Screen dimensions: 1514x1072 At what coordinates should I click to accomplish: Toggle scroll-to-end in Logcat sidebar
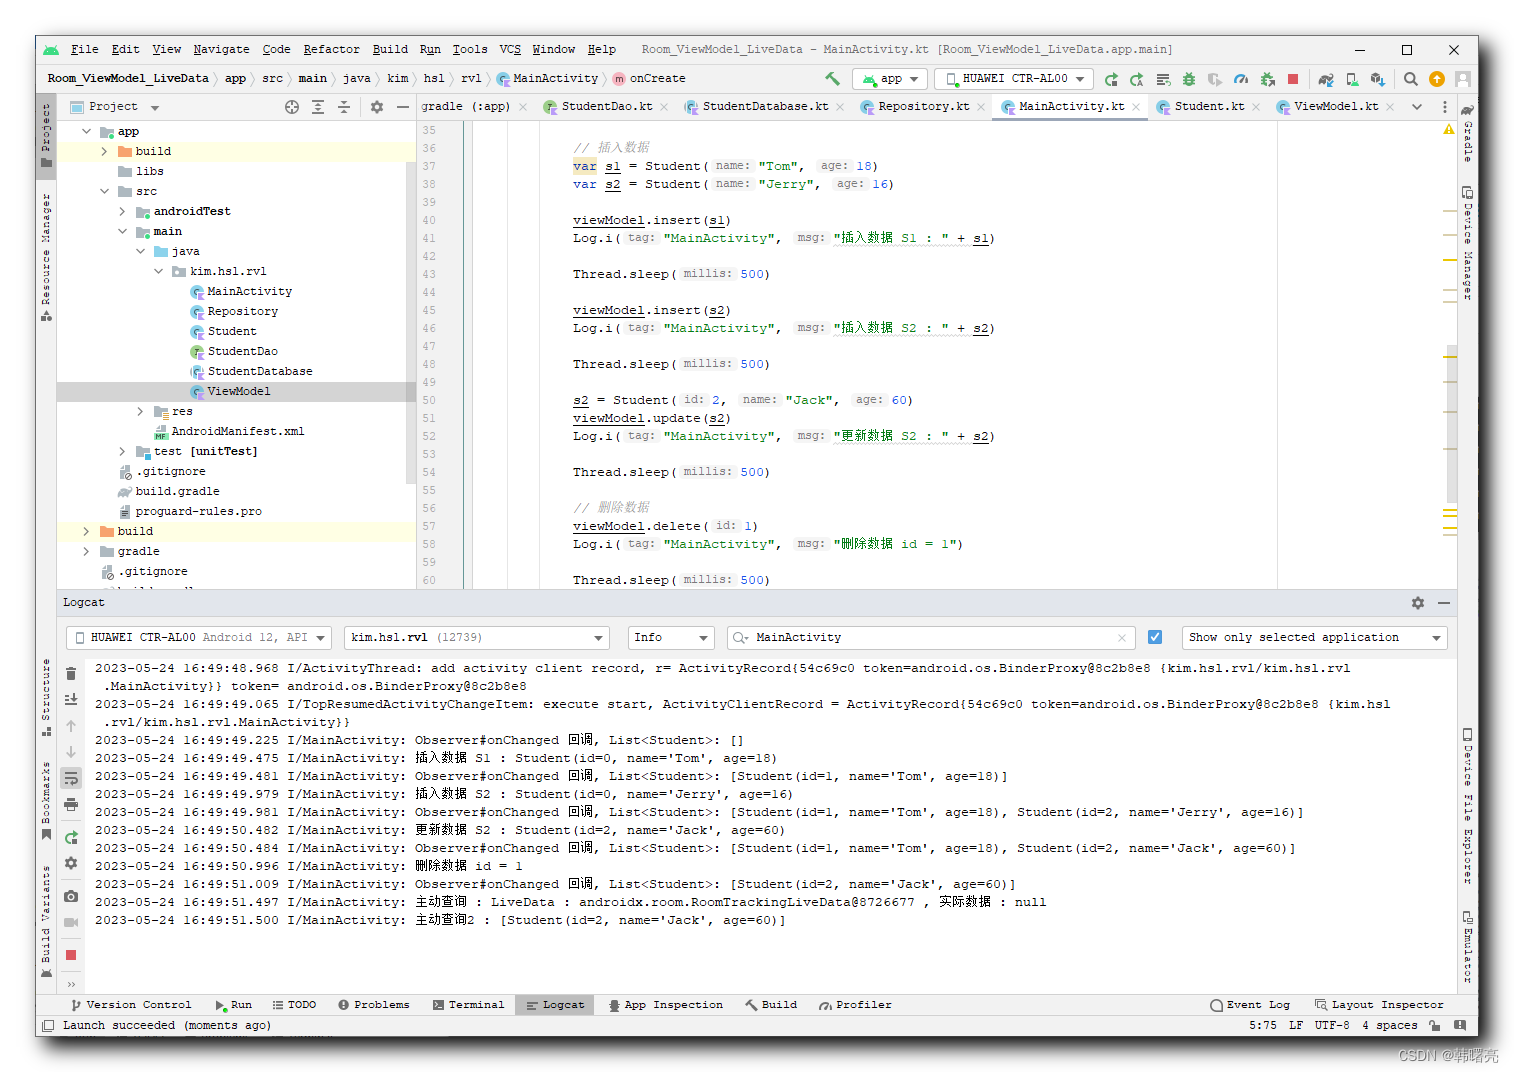coord(70,700)
